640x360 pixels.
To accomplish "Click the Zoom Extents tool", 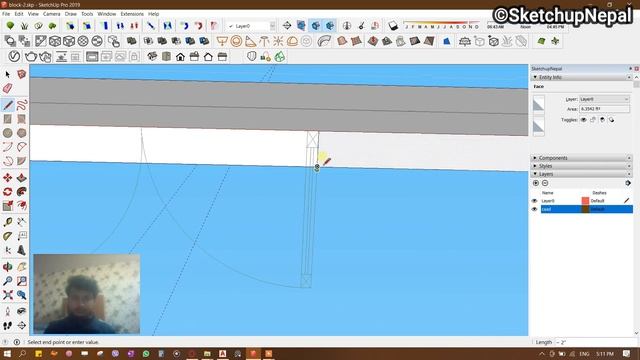I will (x=7, y=295).
